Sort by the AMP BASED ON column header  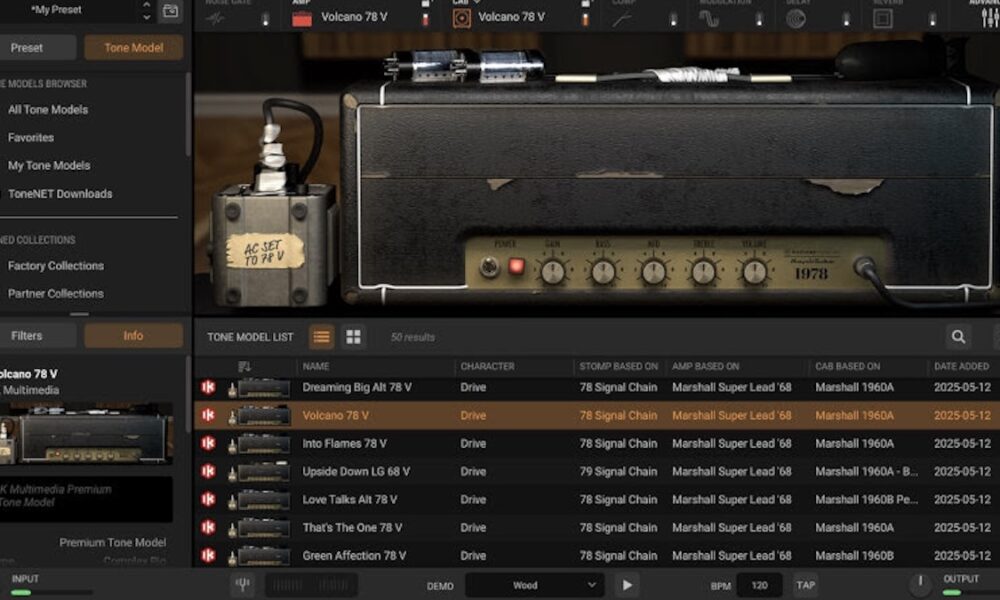705,366
